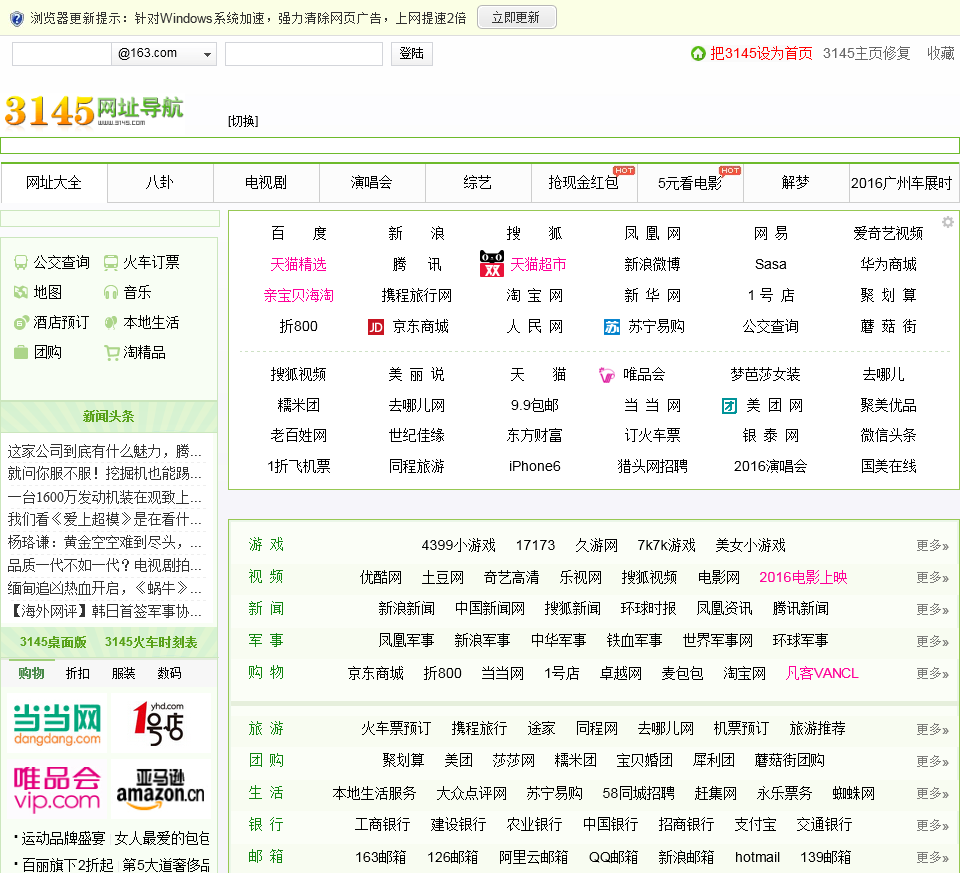This screenshot has width=960, height=873.
Task: Open the 163邮箱 link
Action: coord(381,857)
